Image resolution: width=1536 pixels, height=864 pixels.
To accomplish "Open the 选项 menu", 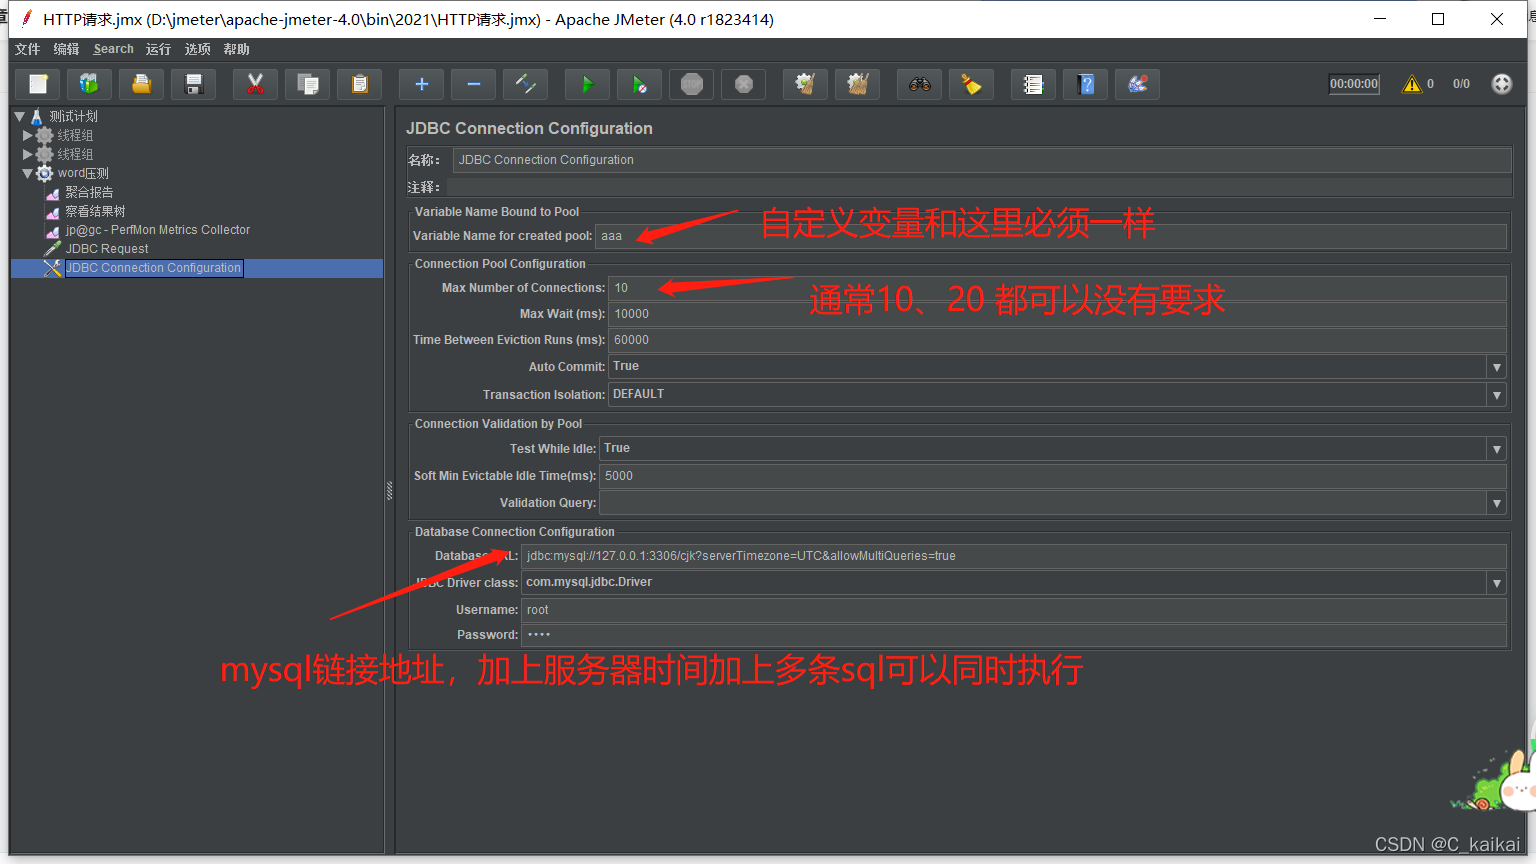I will pyautogui.click(x=198, y=49).
